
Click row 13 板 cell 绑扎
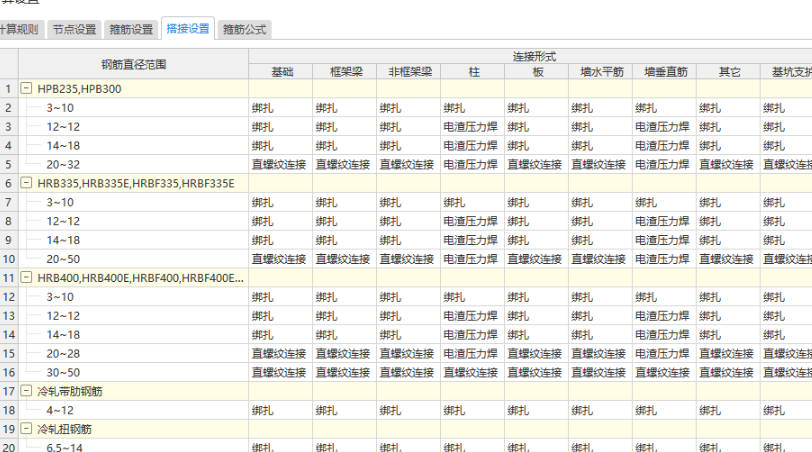point(536,316)
